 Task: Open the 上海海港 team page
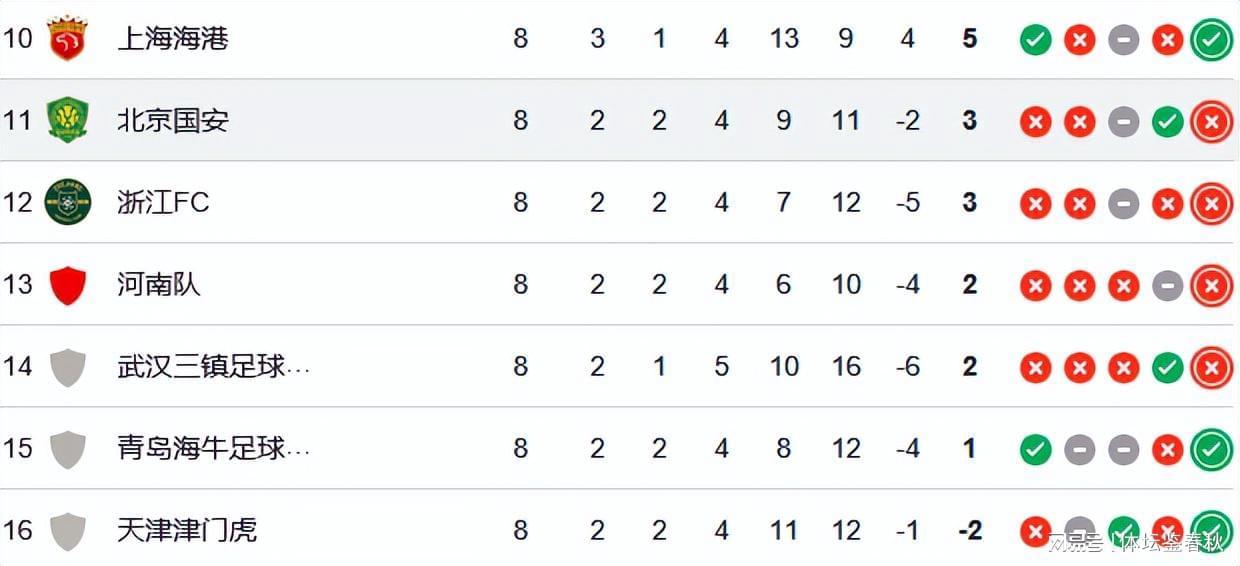pyautogui.click(x=173, y=39)
